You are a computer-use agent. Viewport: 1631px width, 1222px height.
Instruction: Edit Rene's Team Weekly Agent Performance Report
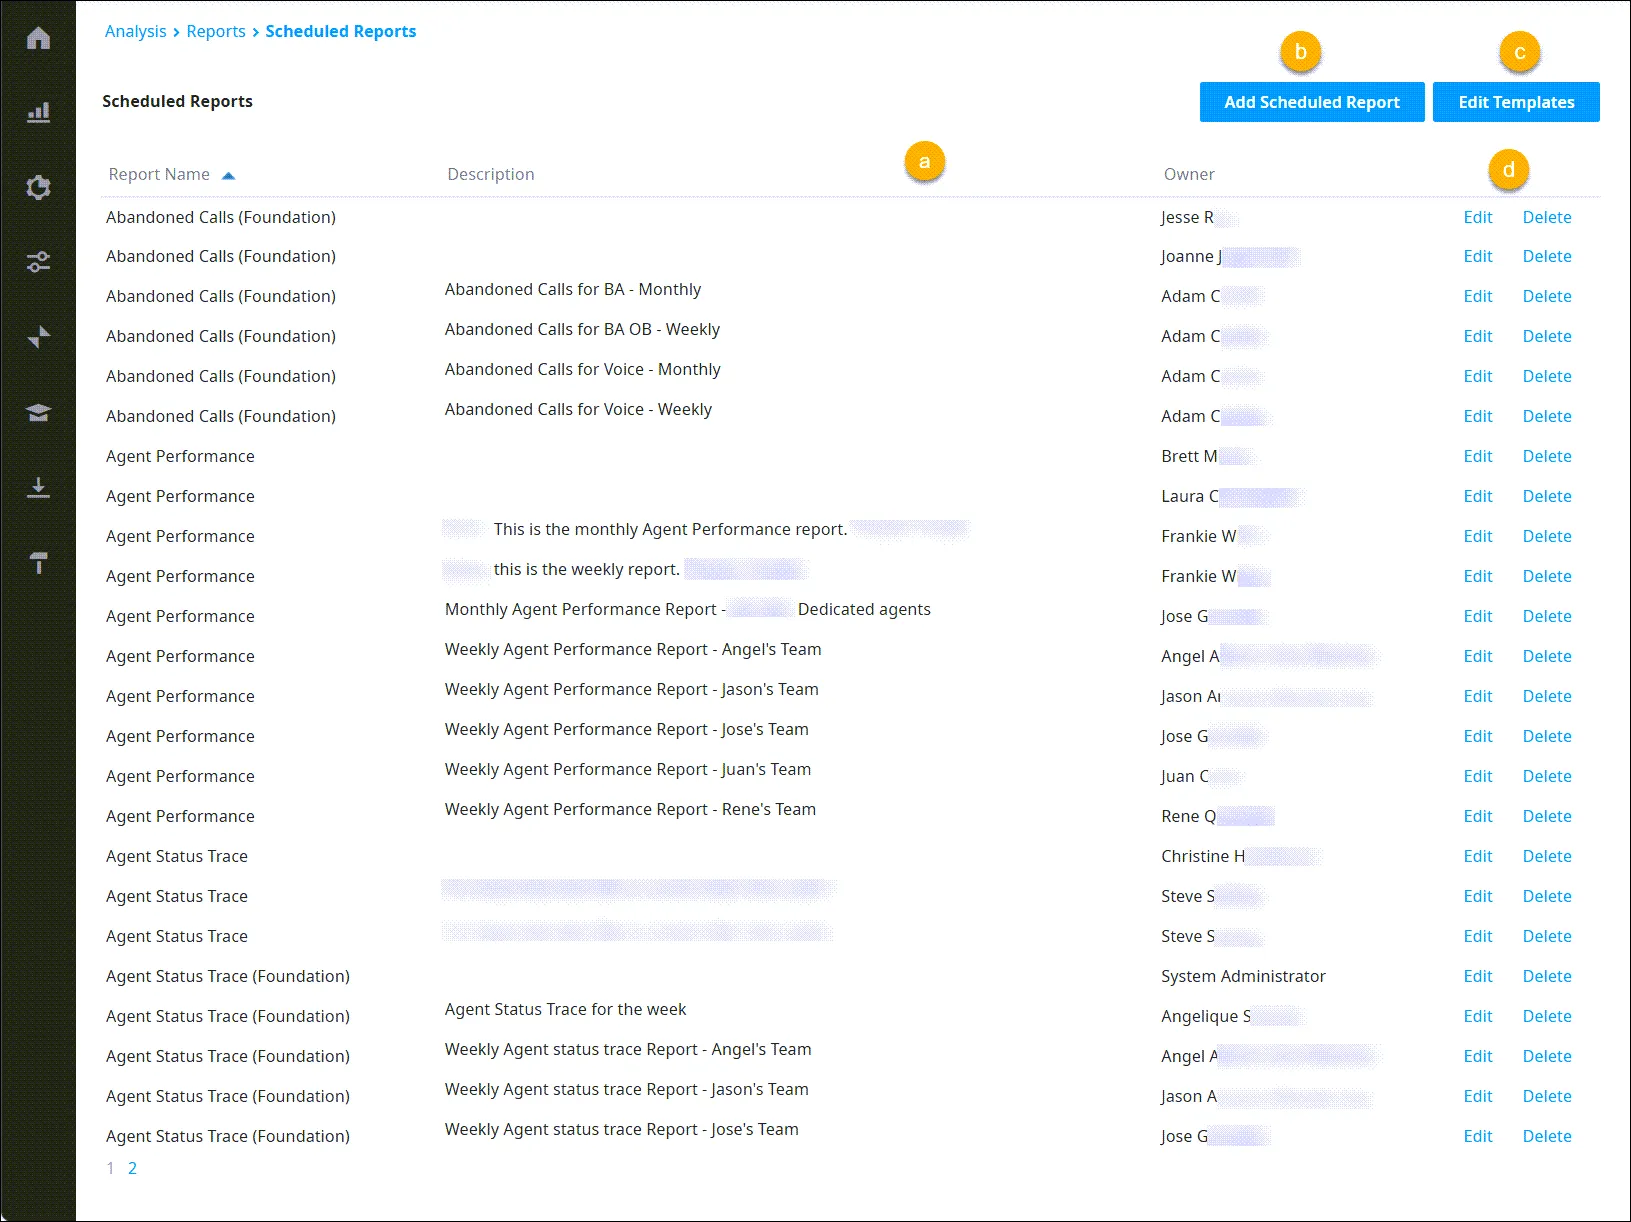1477,816
